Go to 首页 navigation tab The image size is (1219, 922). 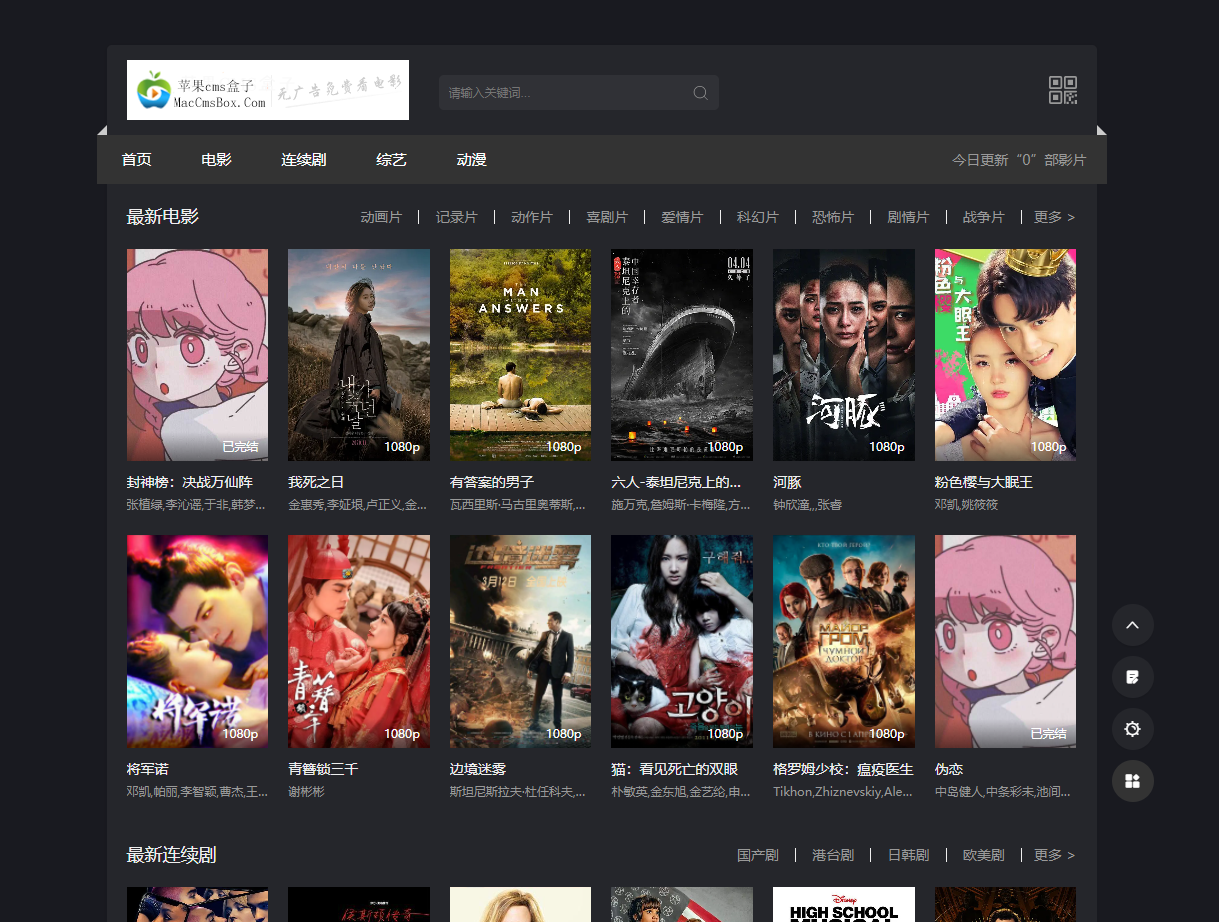pyautogui.click(x=137, y=160)
